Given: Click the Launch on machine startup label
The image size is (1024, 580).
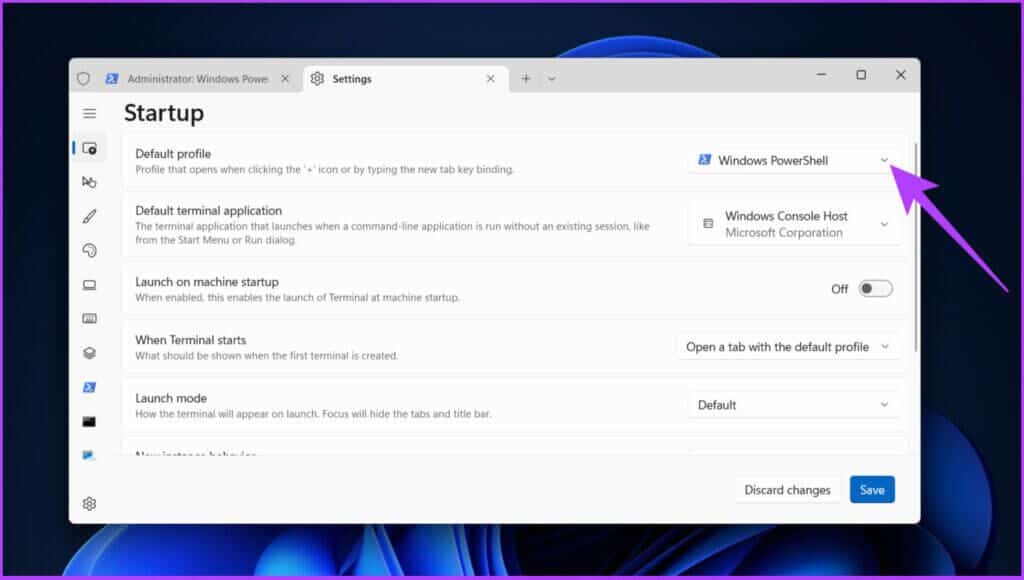Looking at the screenshot, I should (206, 282).
